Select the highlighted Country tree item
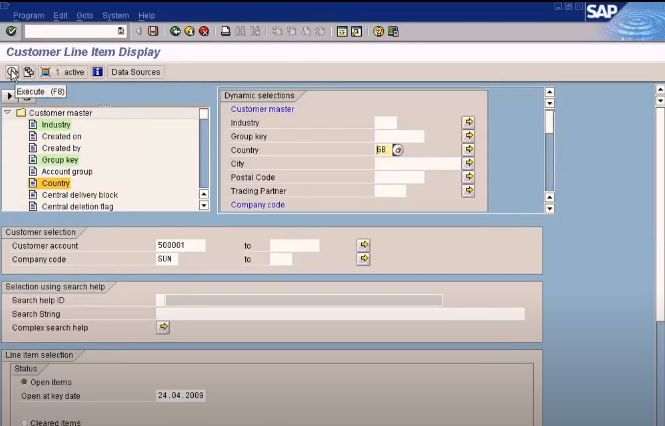The height and width of the screenshot is (426, 665). click(56, 183)
